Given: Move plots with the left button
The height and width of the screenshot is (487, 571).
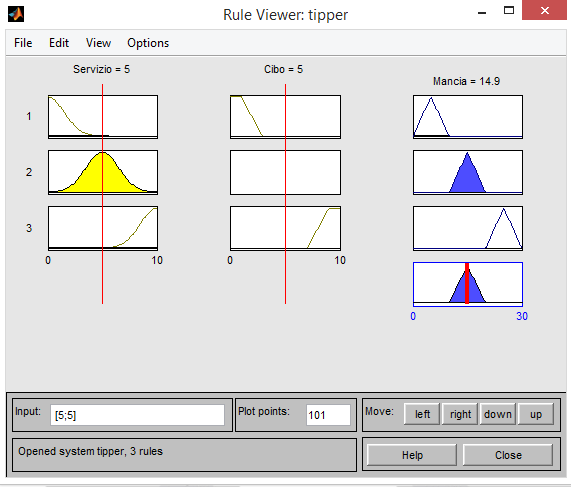Looking at the screenshot, I should click(422, 414).
